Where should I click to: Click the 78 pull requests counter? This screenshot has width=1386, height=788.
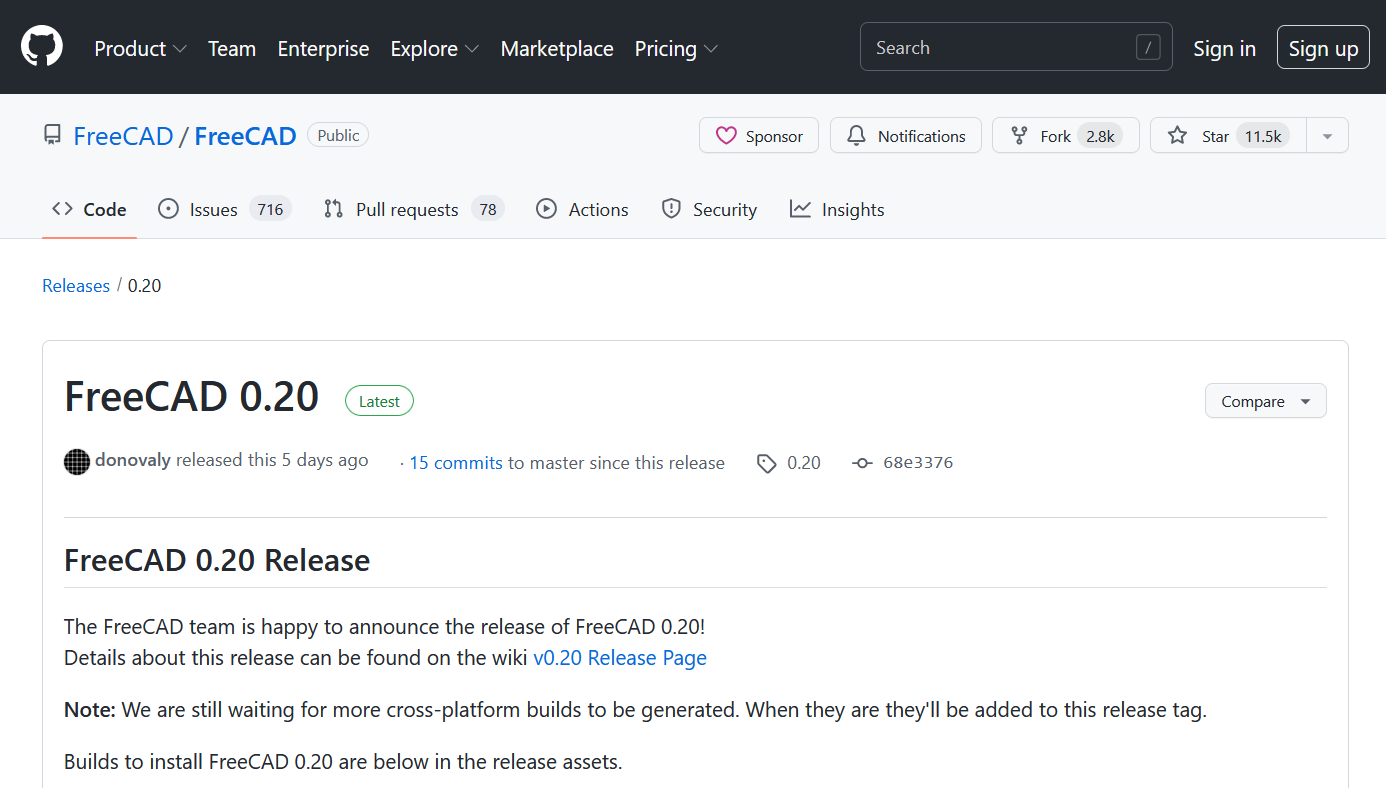(488, 209)
